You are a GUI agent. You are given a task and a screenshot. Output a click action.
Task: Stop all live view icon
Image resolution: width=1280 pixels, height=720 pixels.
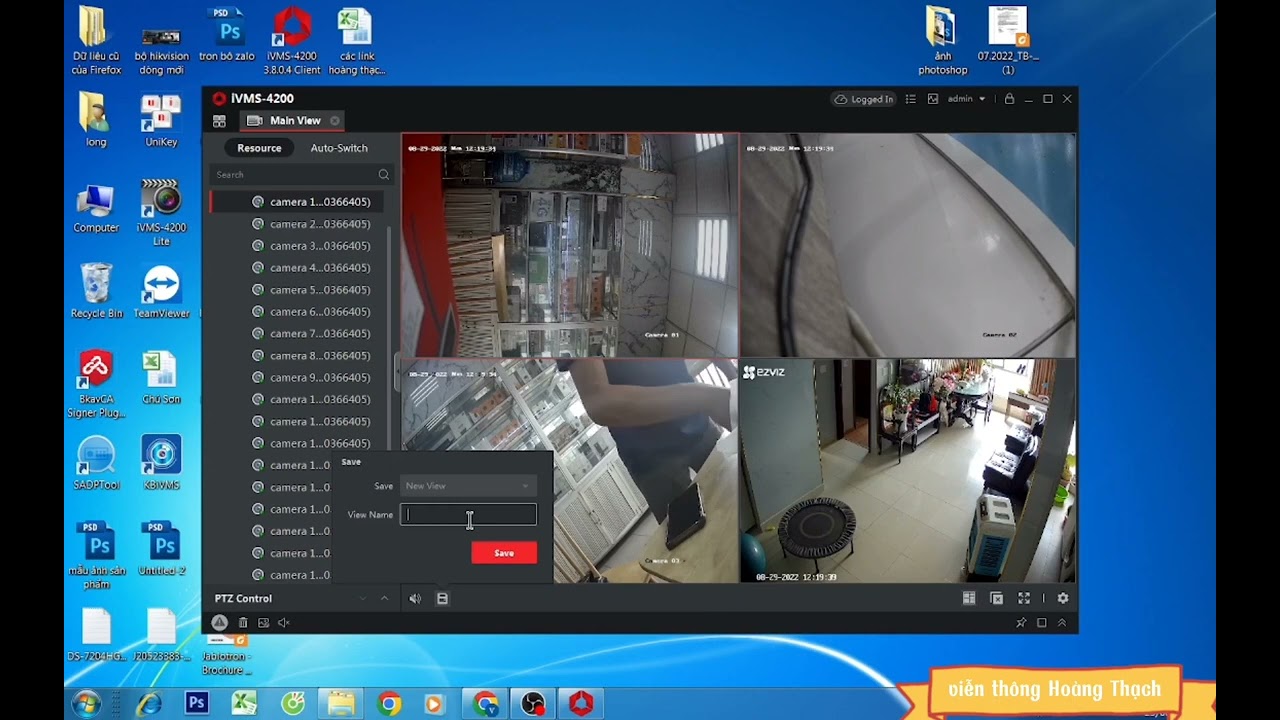pos(996,599)
